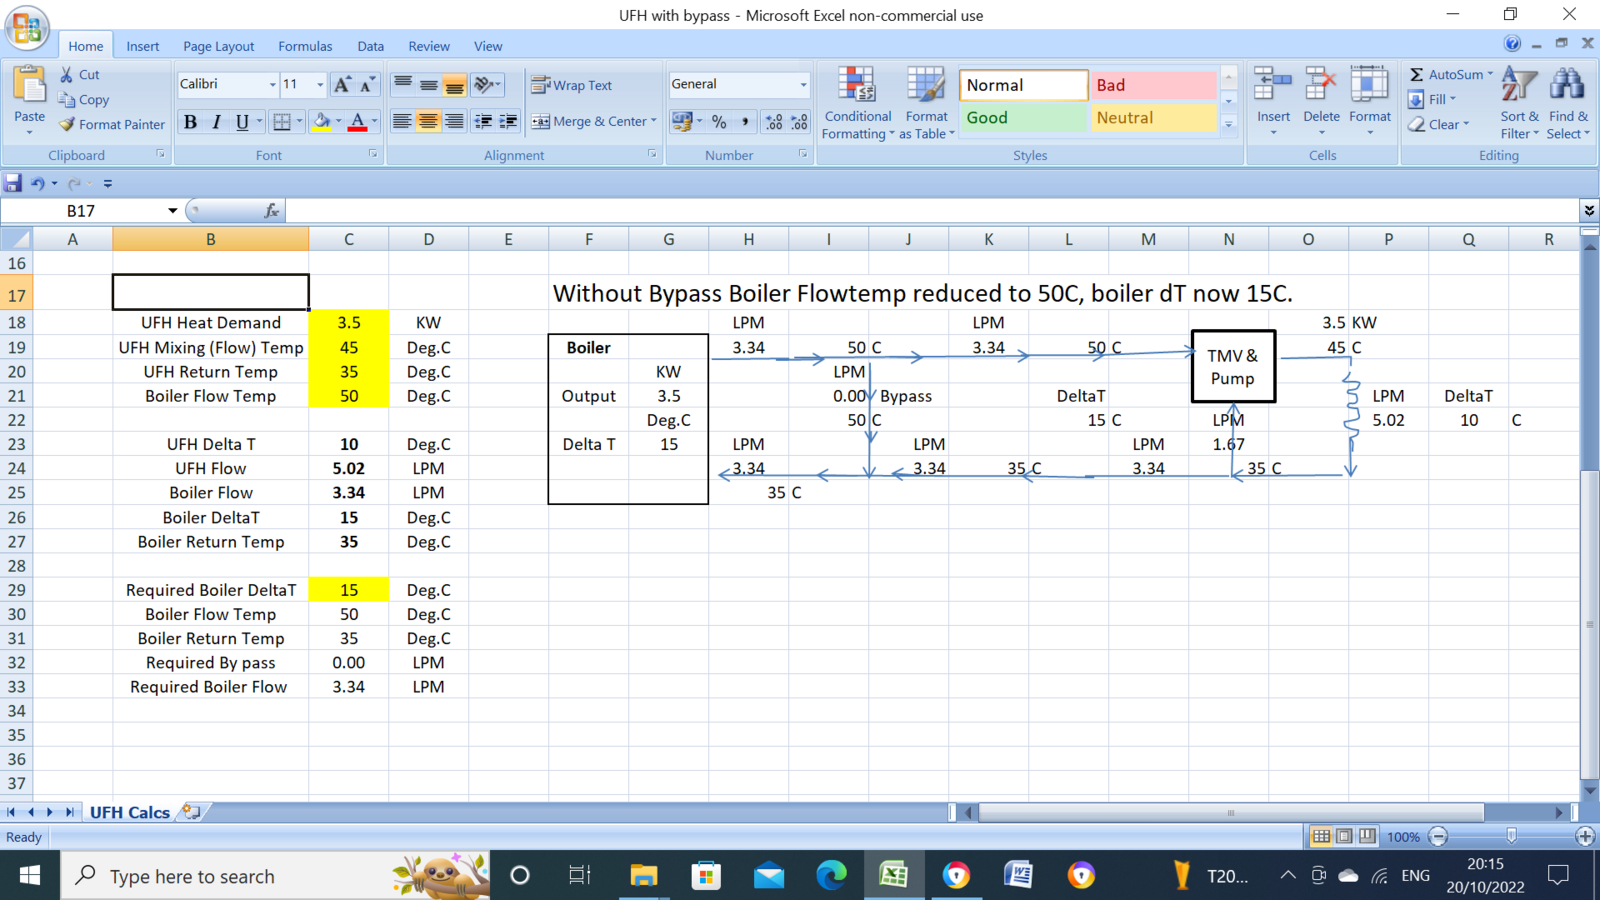Select the UFH Calcs sheet tab

[x=130, y=812]
